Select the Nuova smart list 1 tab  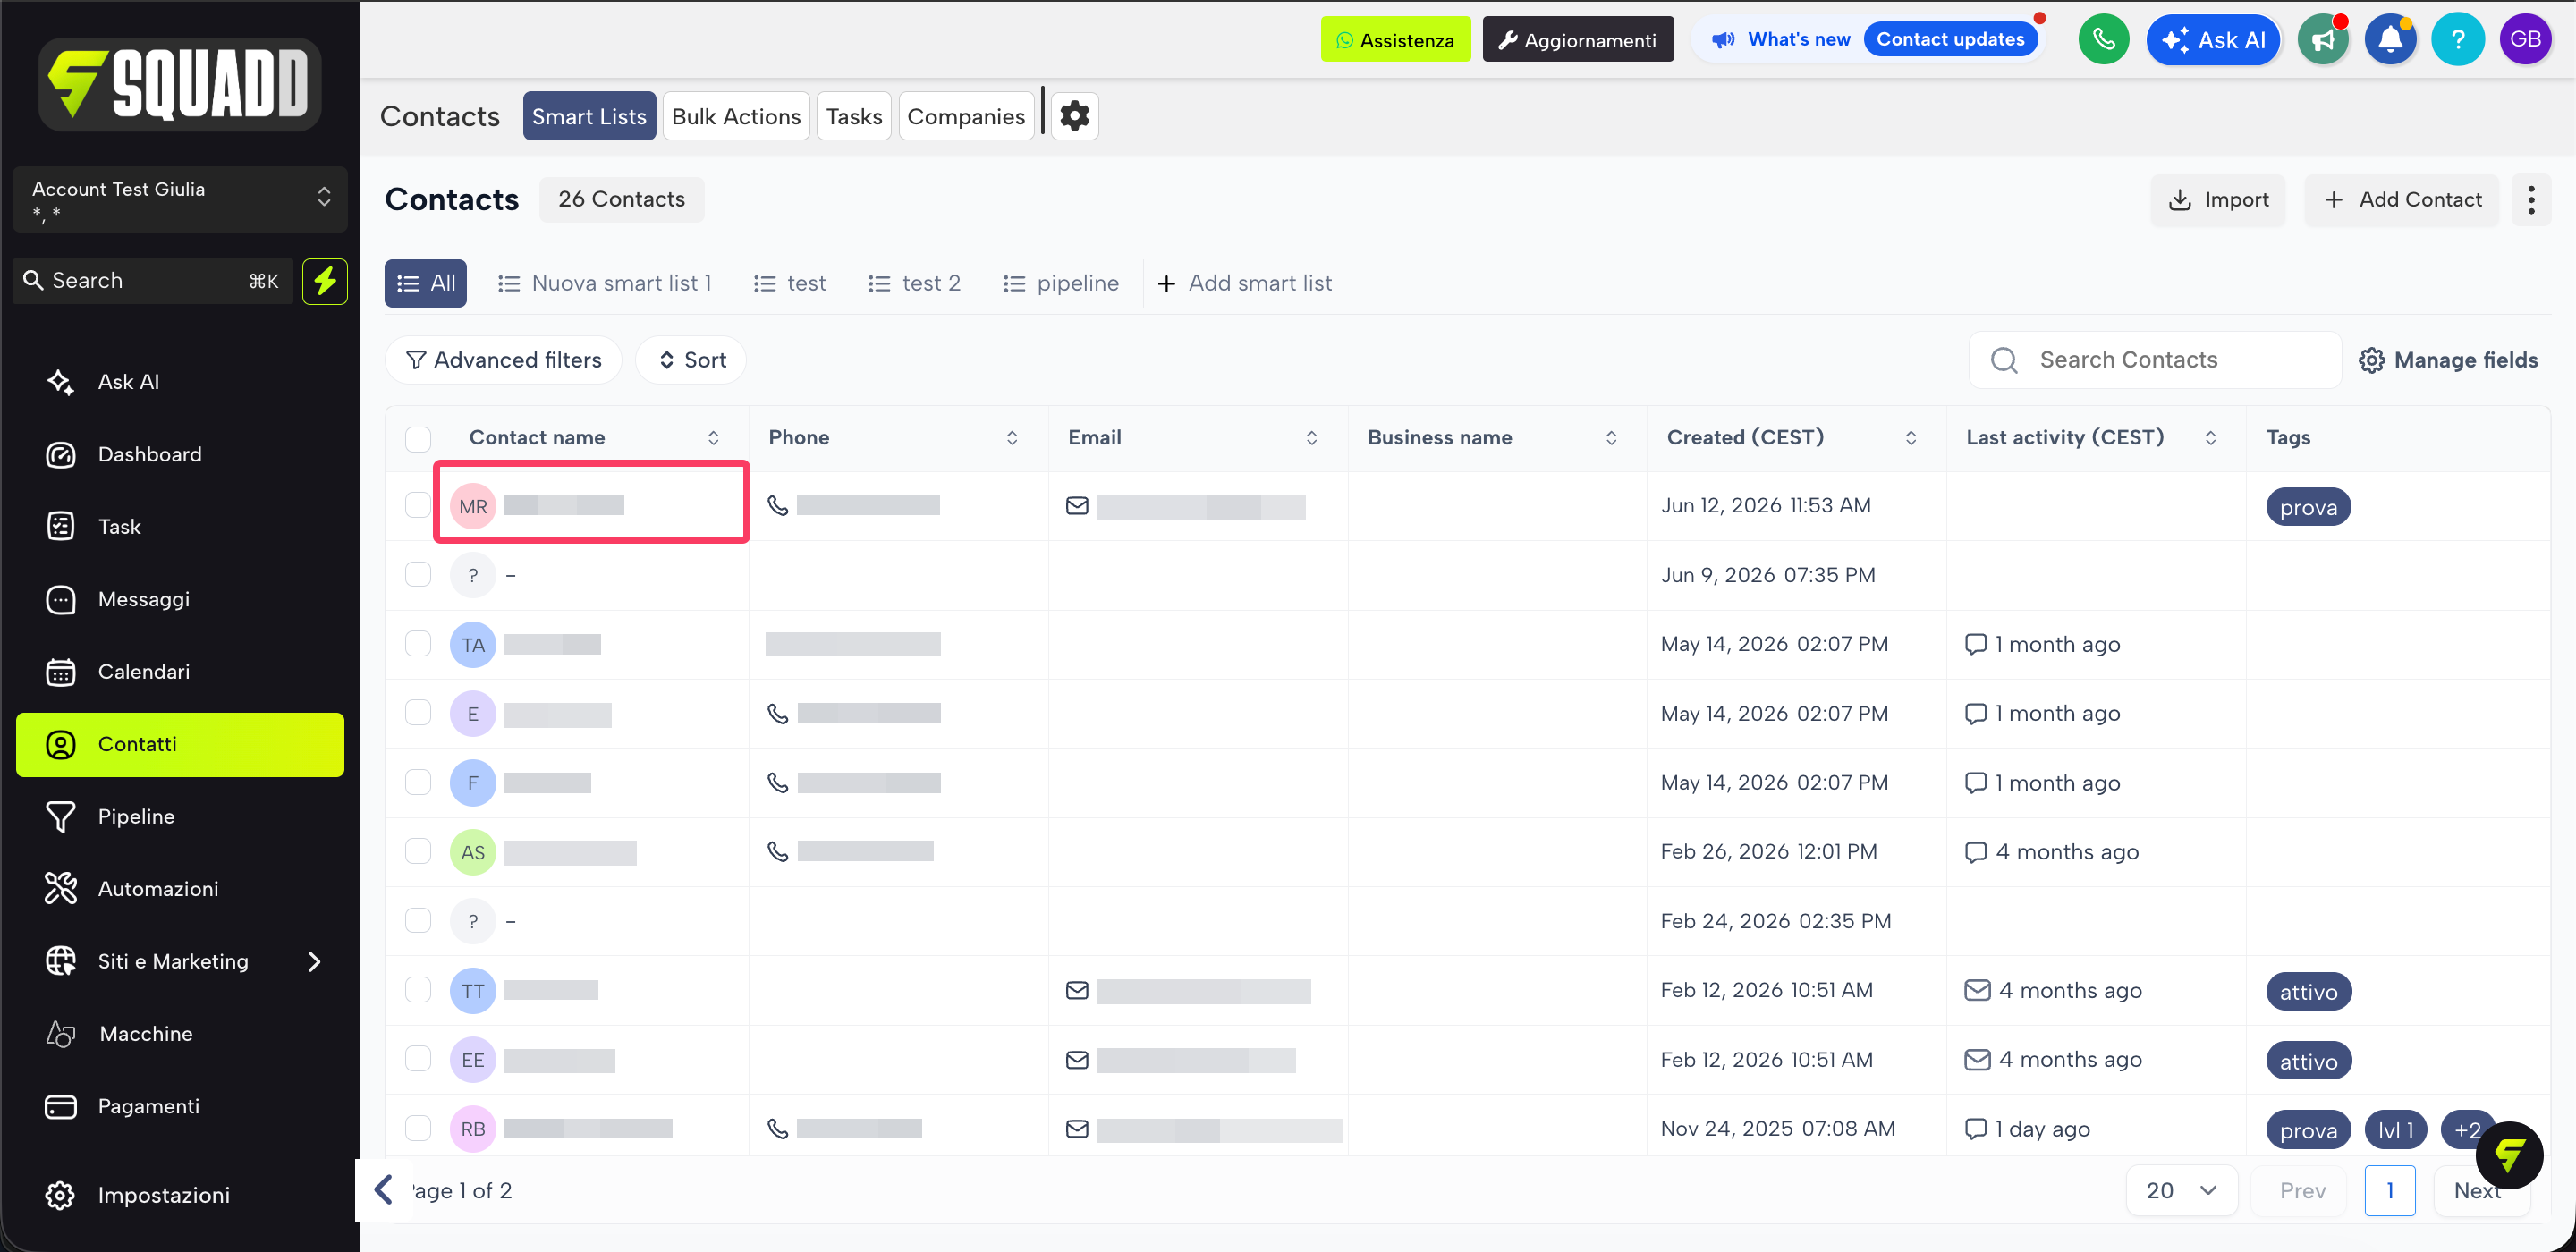605,284
